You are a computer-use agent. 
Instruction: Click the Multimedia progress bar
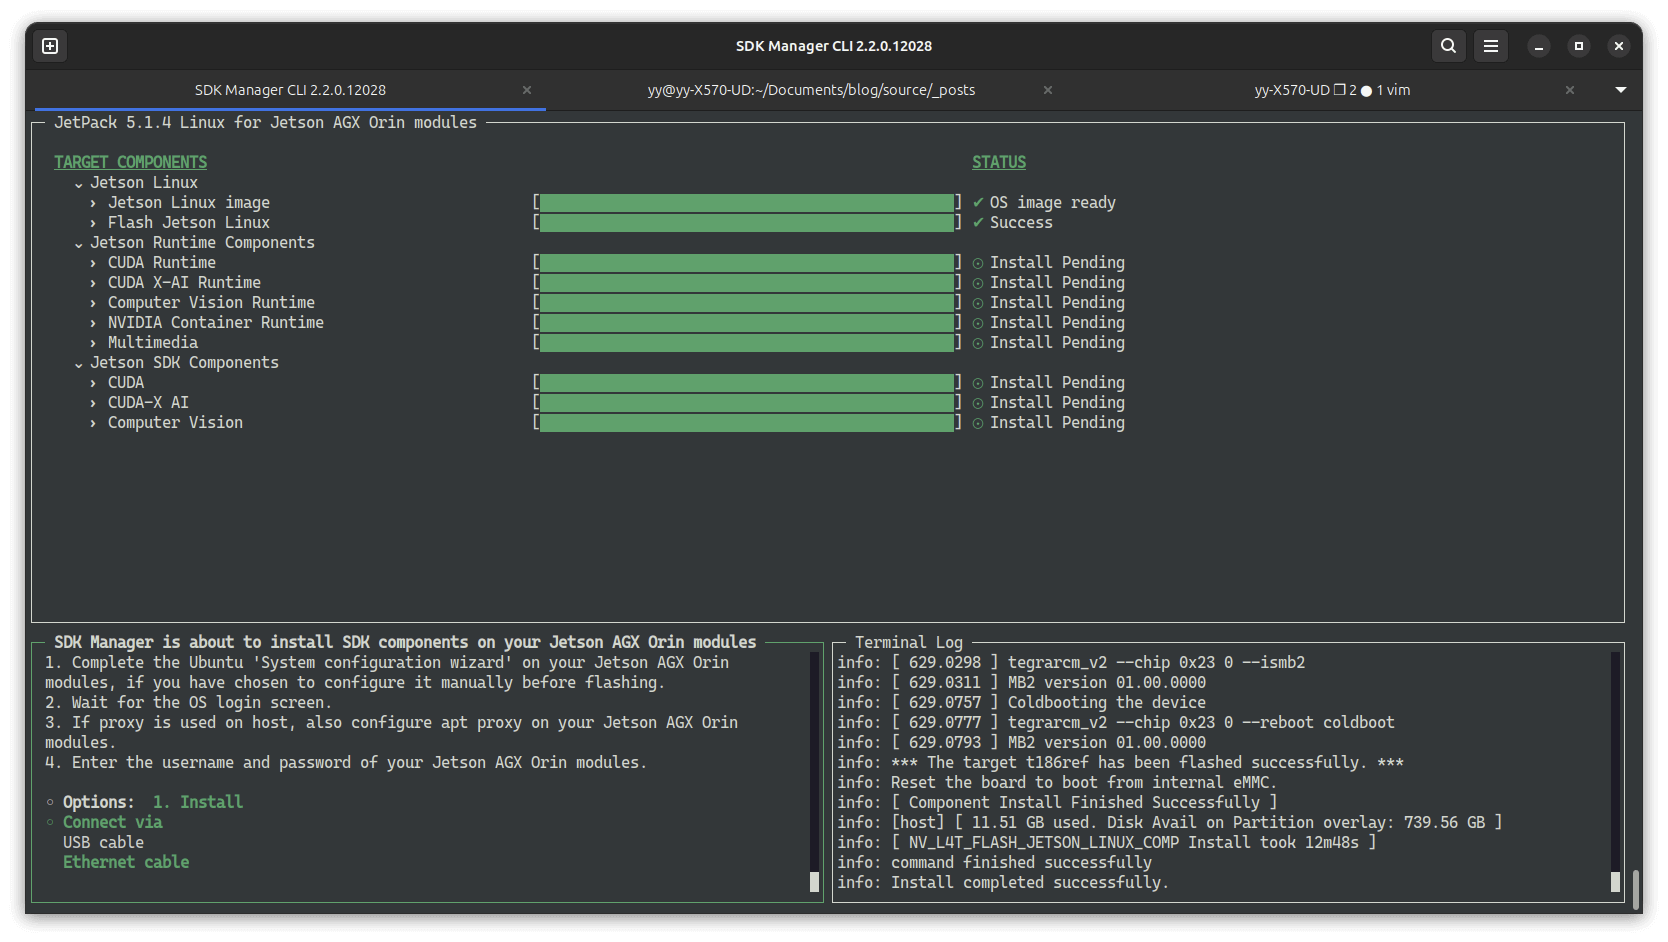click(x=747, y=343)
